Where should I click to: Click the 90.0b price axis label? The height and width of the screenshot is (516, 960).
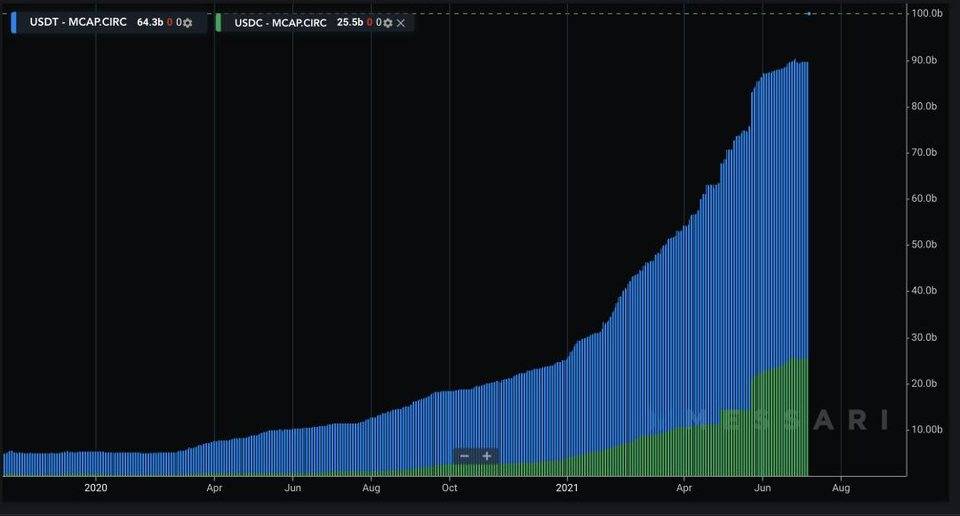pos(924,60)
